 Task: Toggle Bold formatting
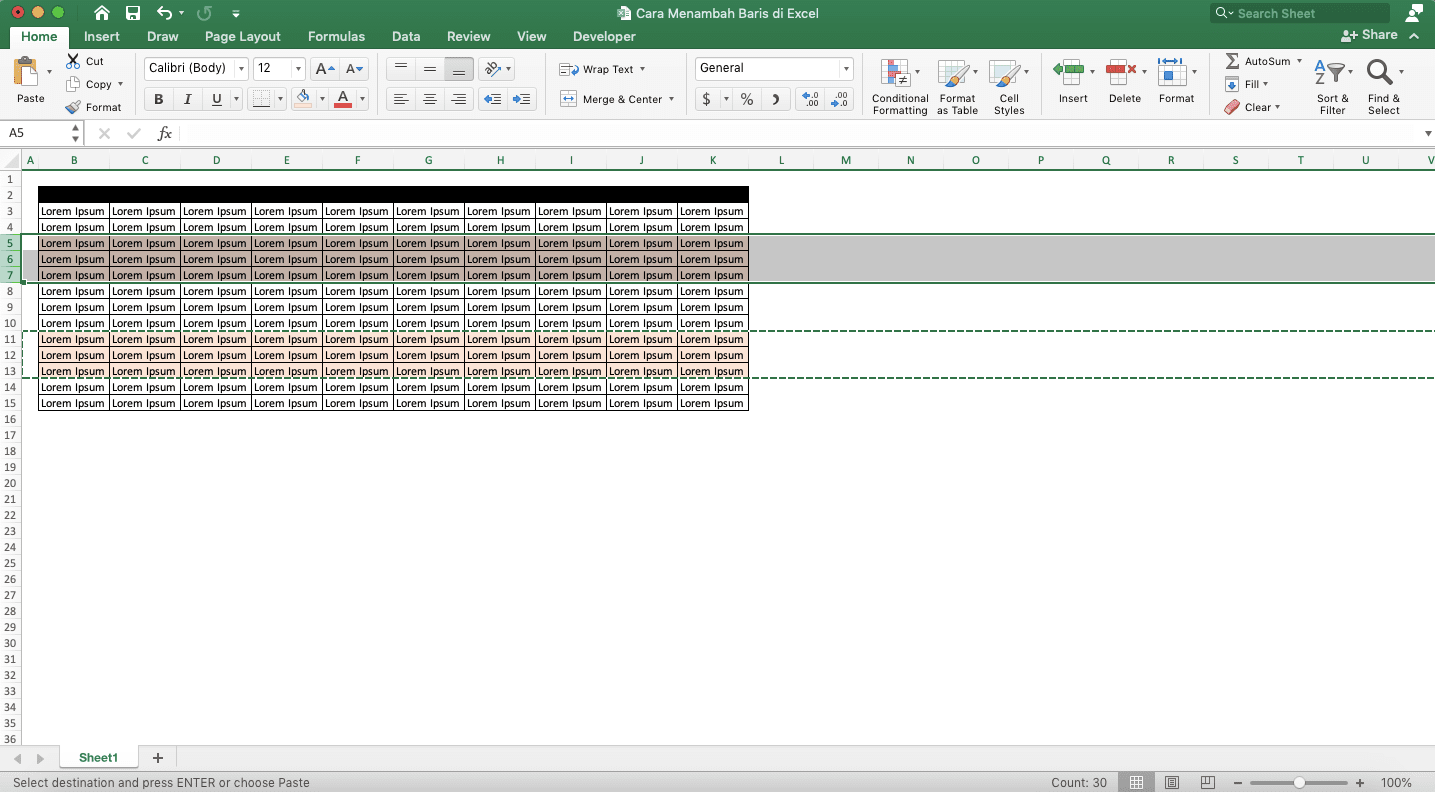click(x=158, y=99)
